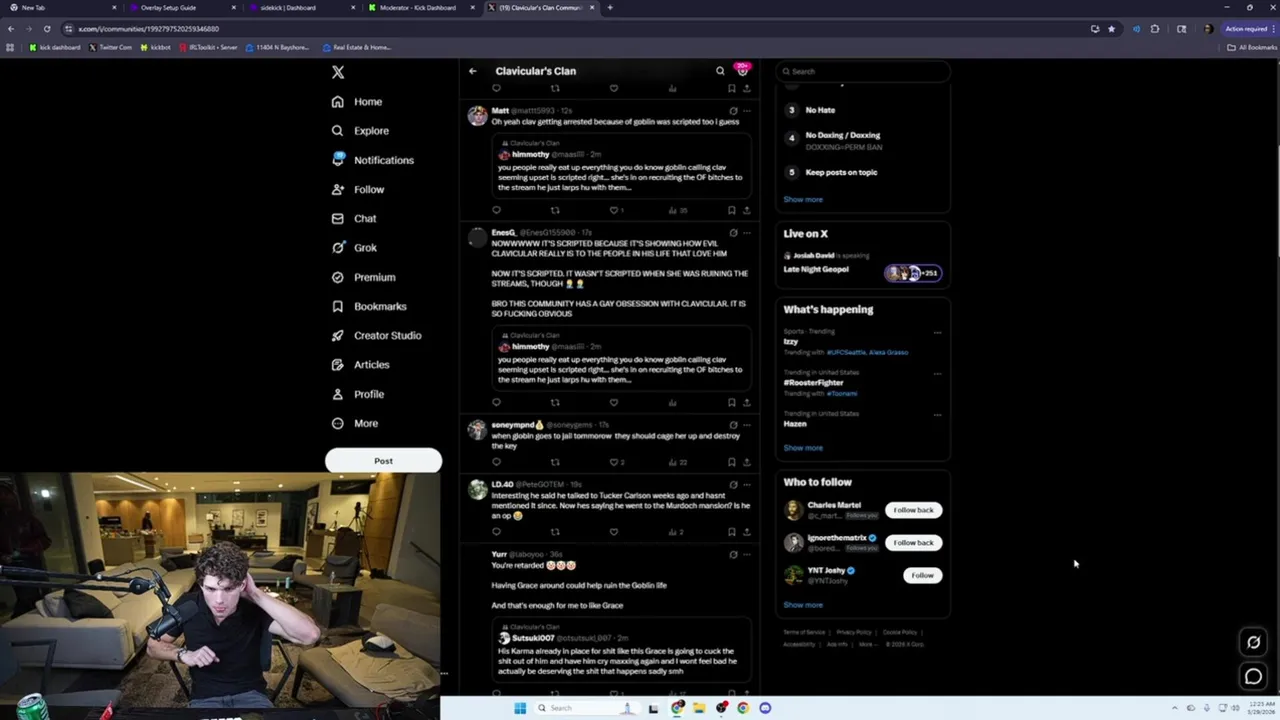Open Grok floating button

[1253, 642]
